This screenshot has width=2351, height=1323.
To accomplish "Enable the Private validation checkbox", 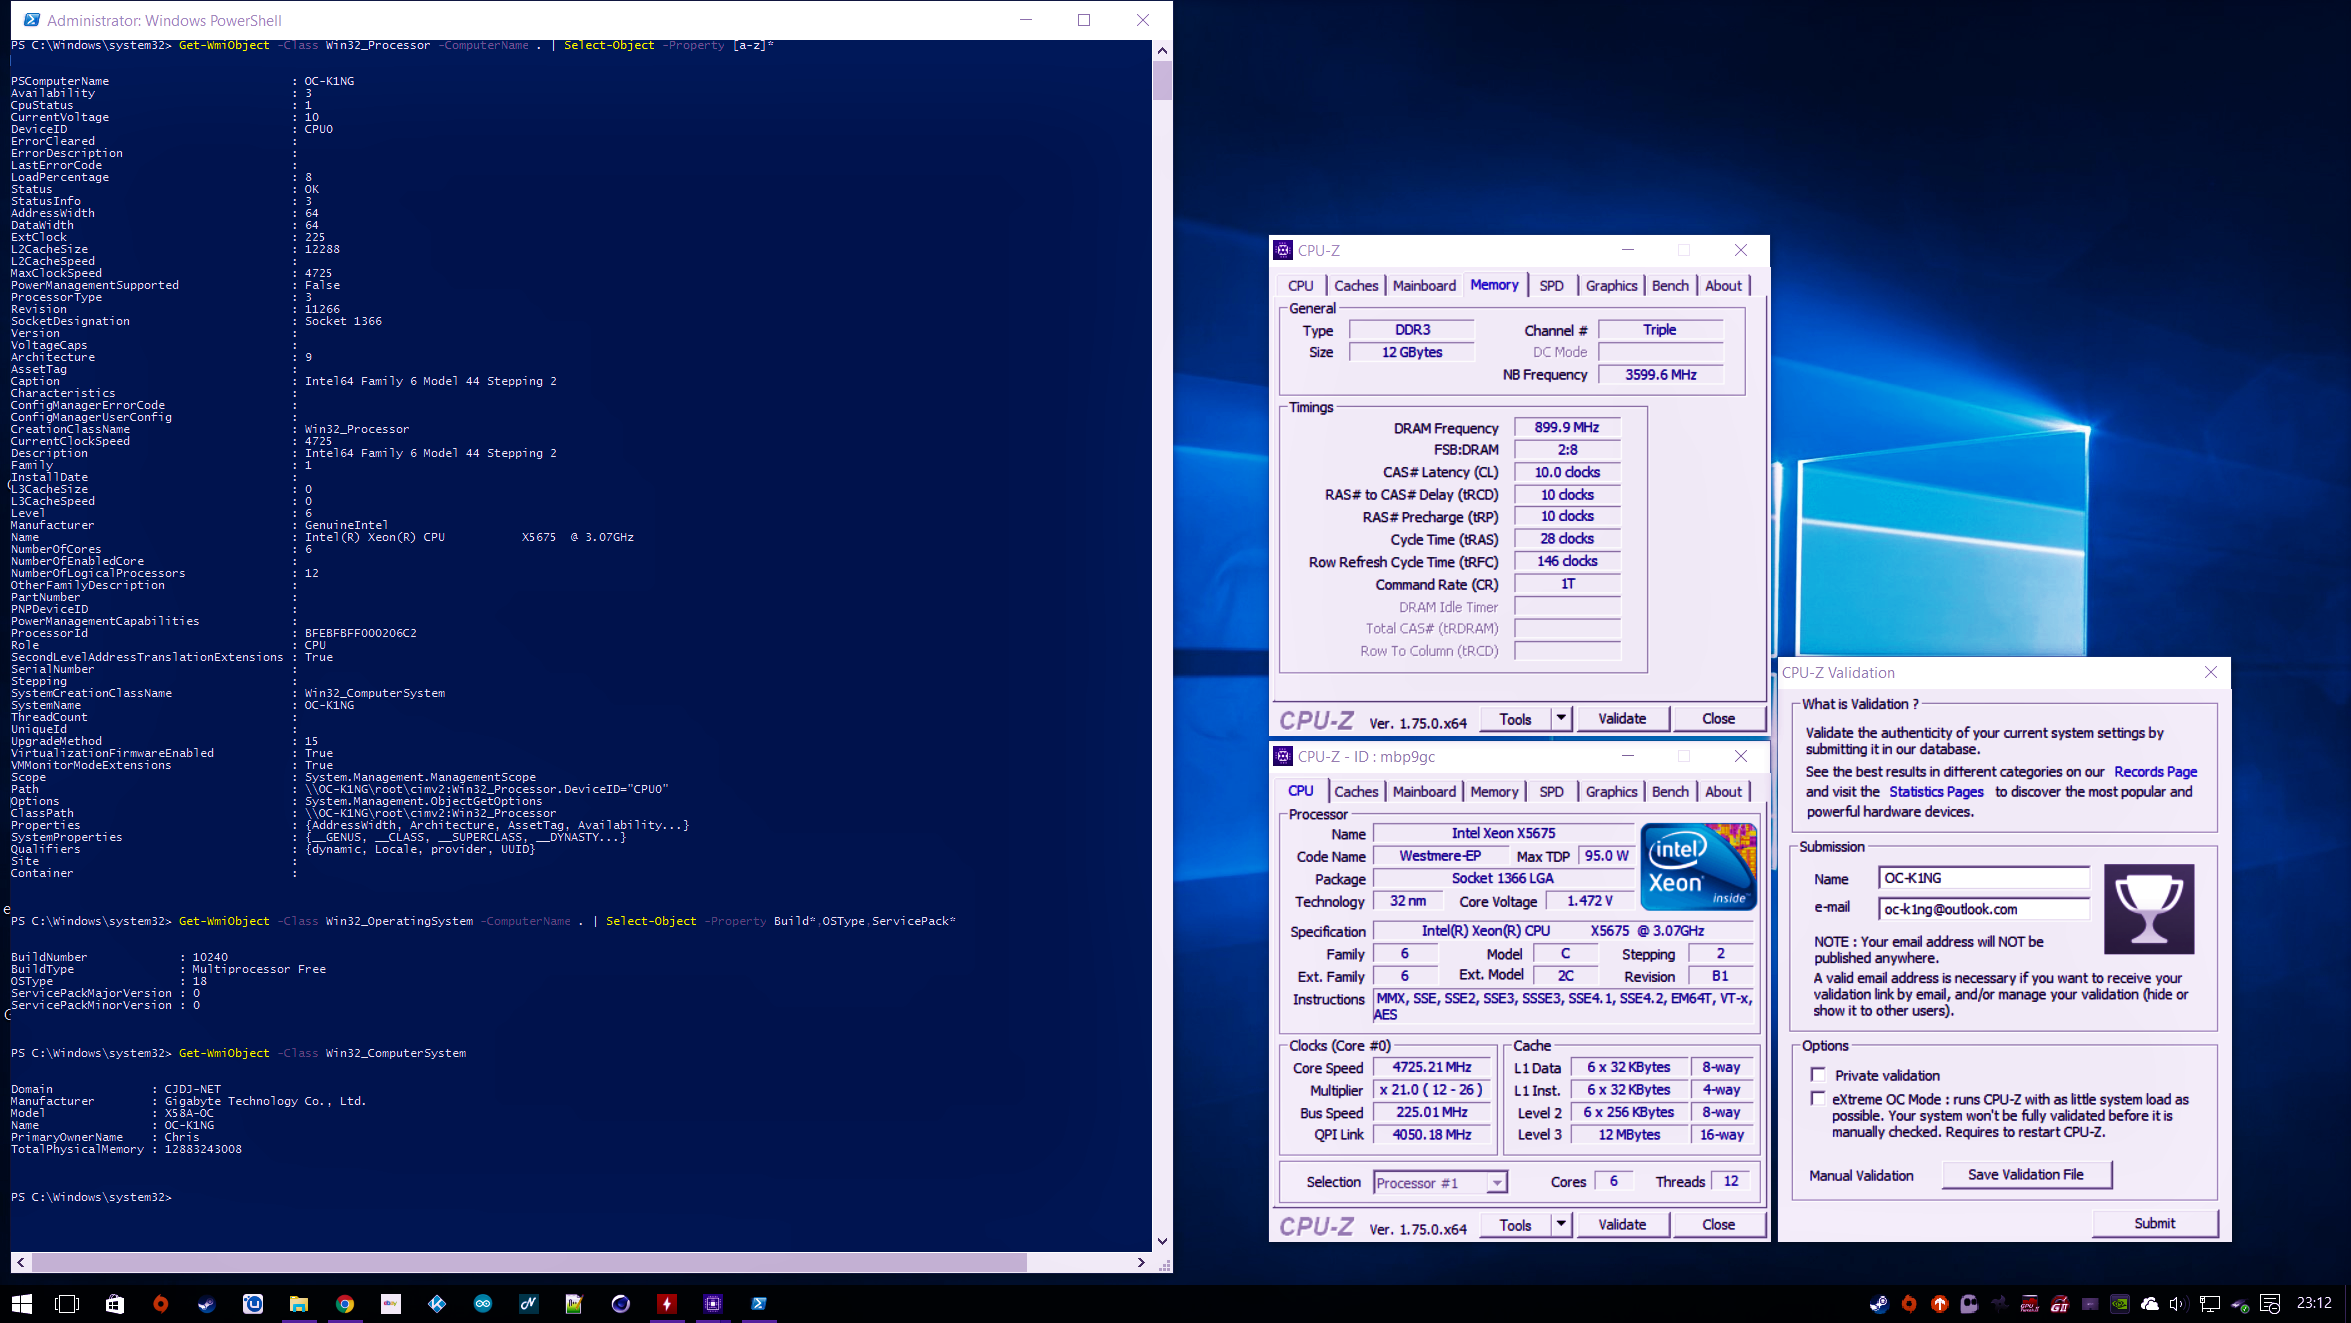I will pyautogui.click(x=1818, y=1075).
